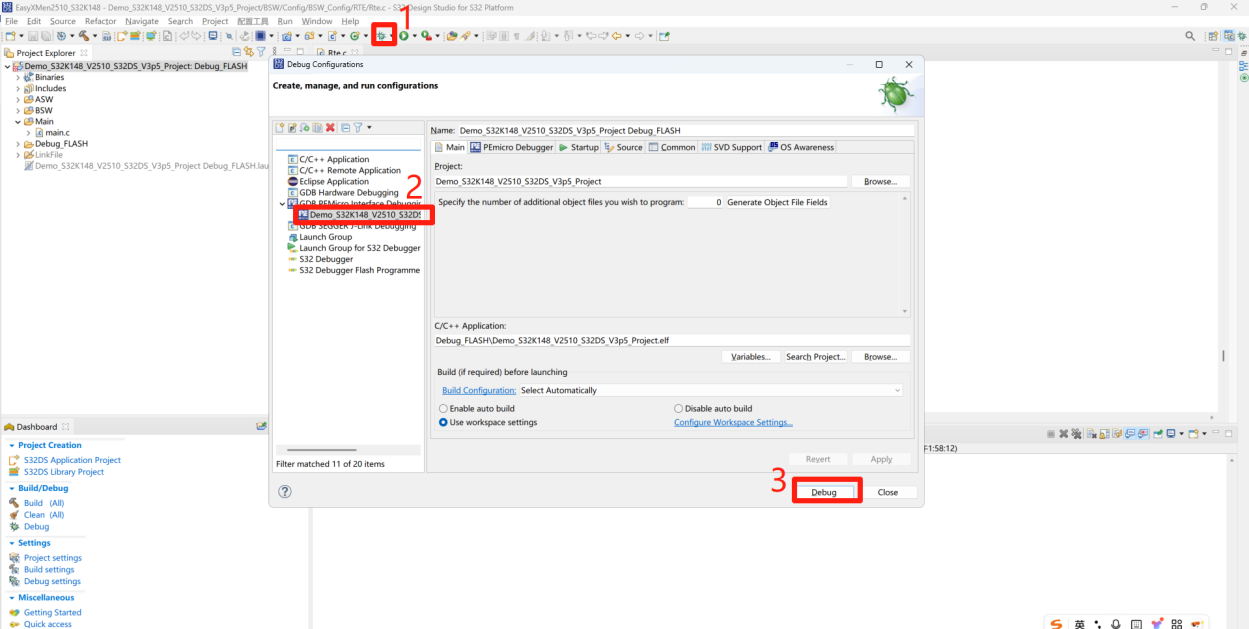The height and width of the screenshot is (629, 1249).
Task: Click the Help question mark icon in the dialog
Action: click(285, 492)
